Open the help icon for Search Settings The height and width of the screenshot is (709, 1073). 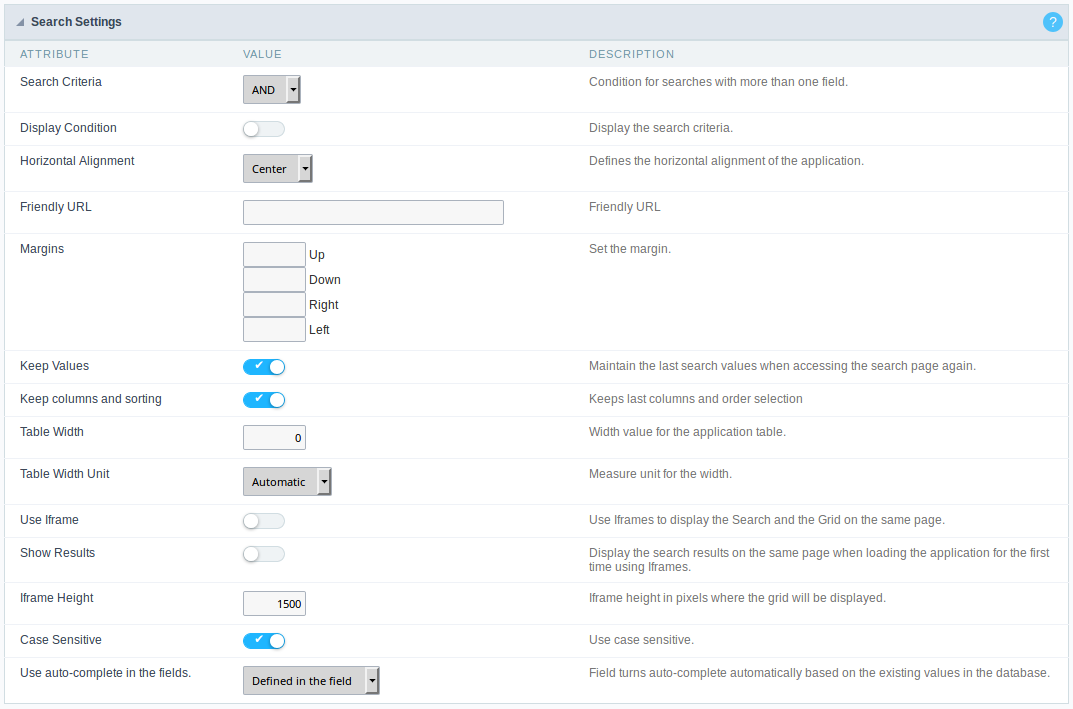tap(1052, 21)
